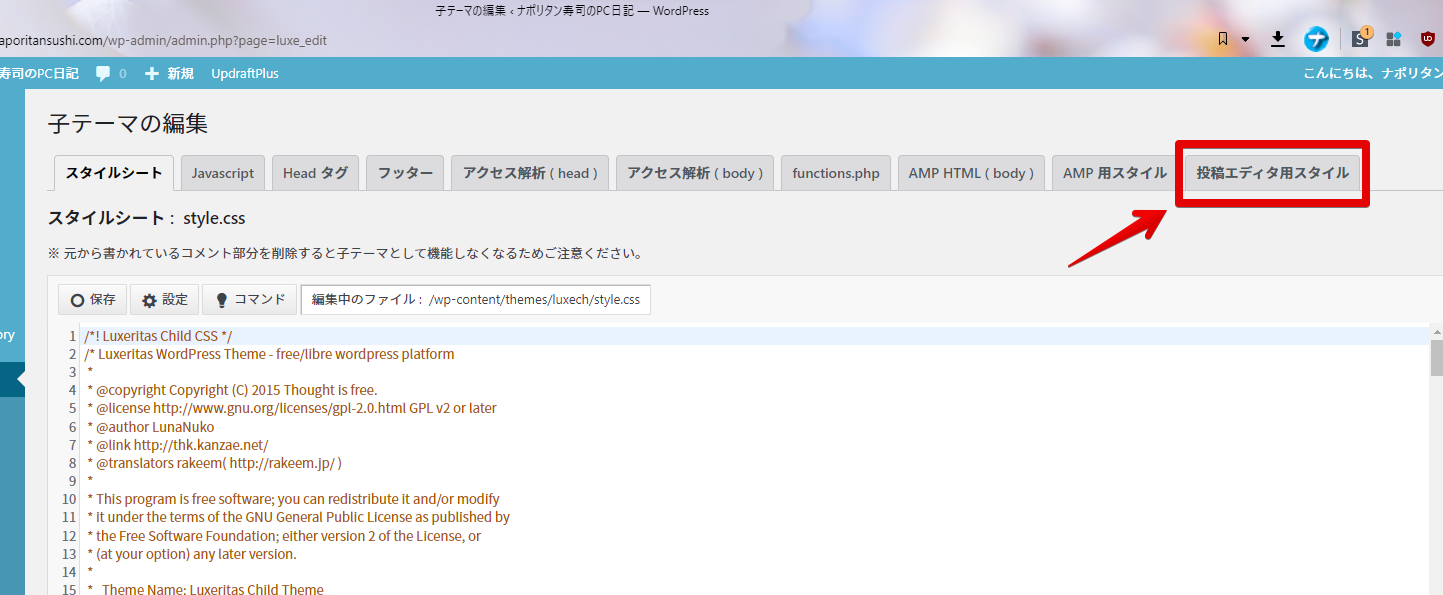Open the browser bookmark icon

1223,39
